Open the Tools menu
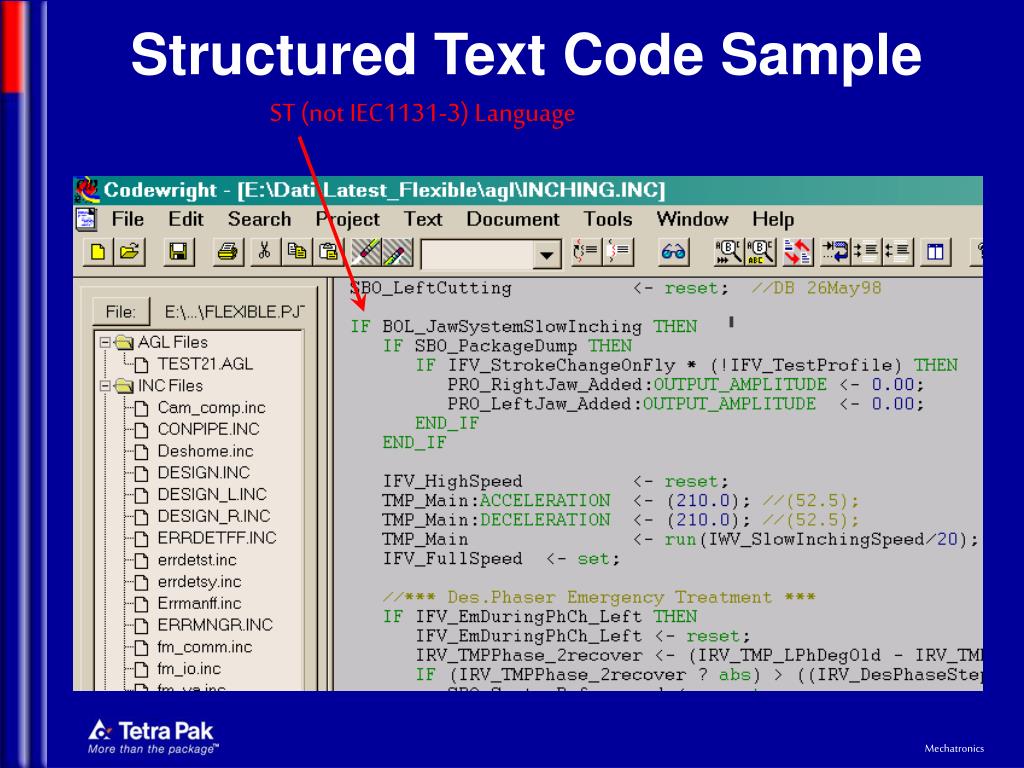Image resolution: width=1024 pixels, height=768 pixels. tap(608, 219)
